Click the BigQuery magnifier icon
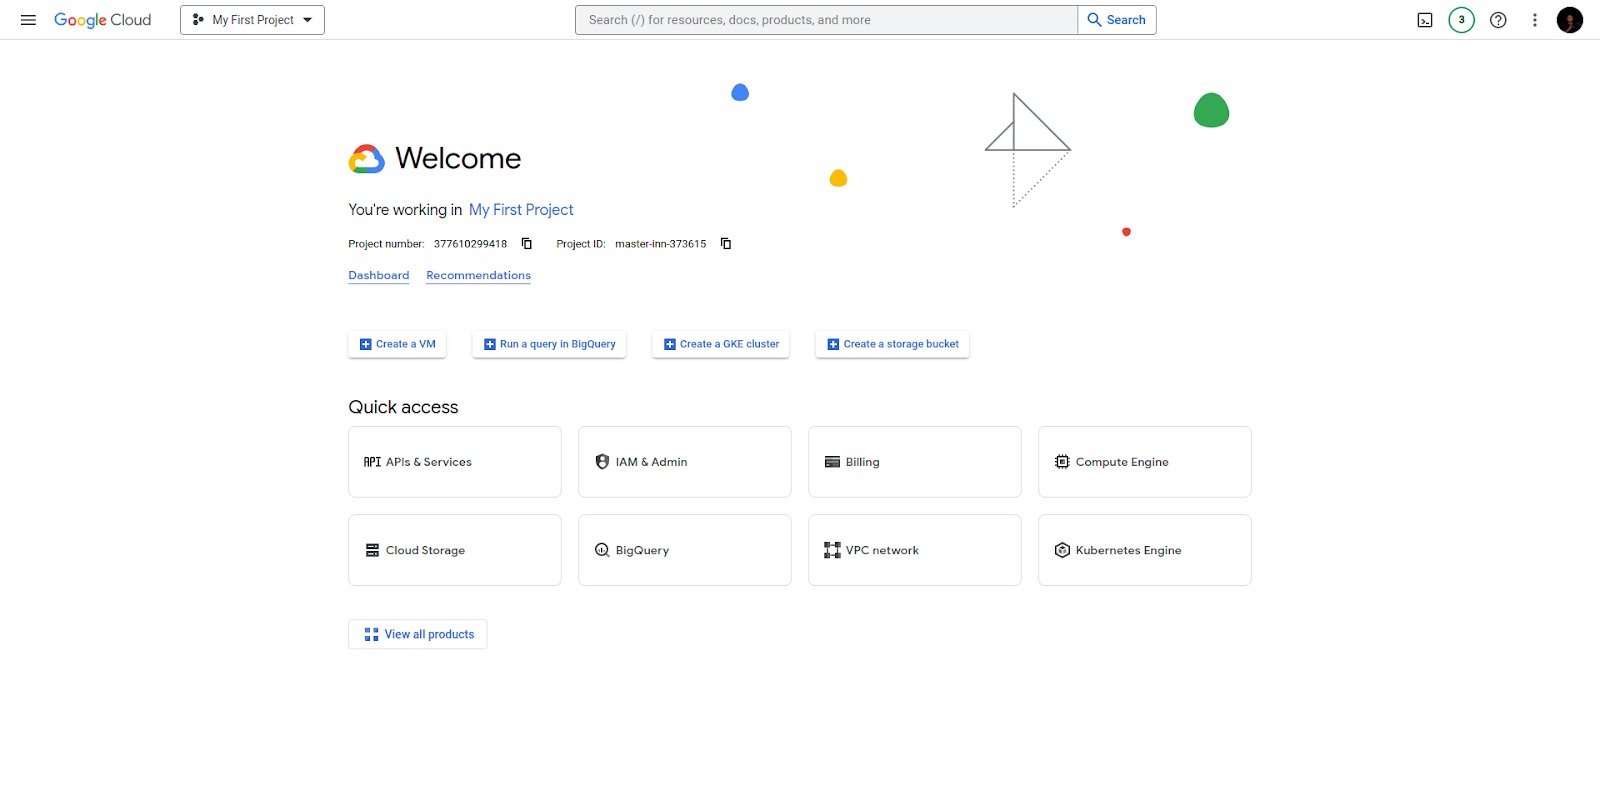Screen dimensions: 1600x791 click(602, 550)
